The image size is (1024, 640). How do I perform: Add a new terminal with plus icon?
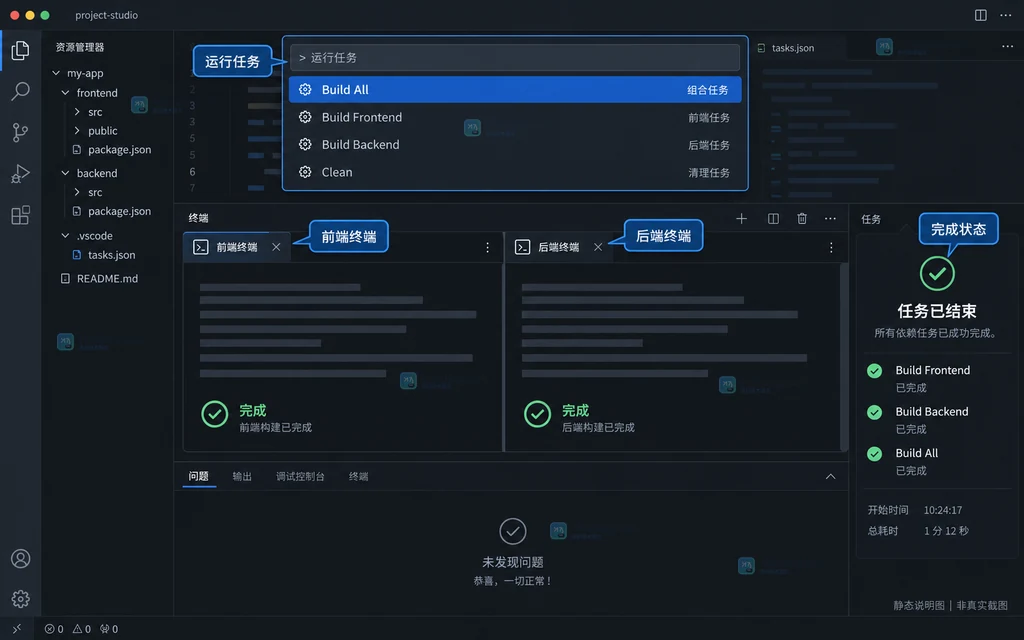(x=741, y=219)
